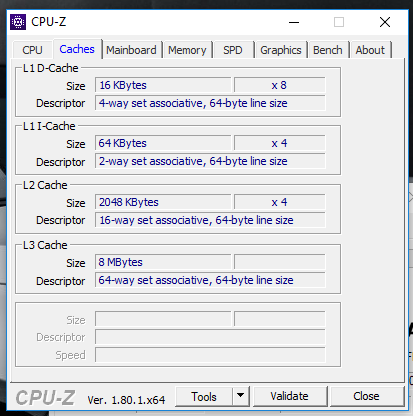The image size is (413, 416).
Task: Click the empty L3 Cache multiplier field
Action: click(279, 262)
